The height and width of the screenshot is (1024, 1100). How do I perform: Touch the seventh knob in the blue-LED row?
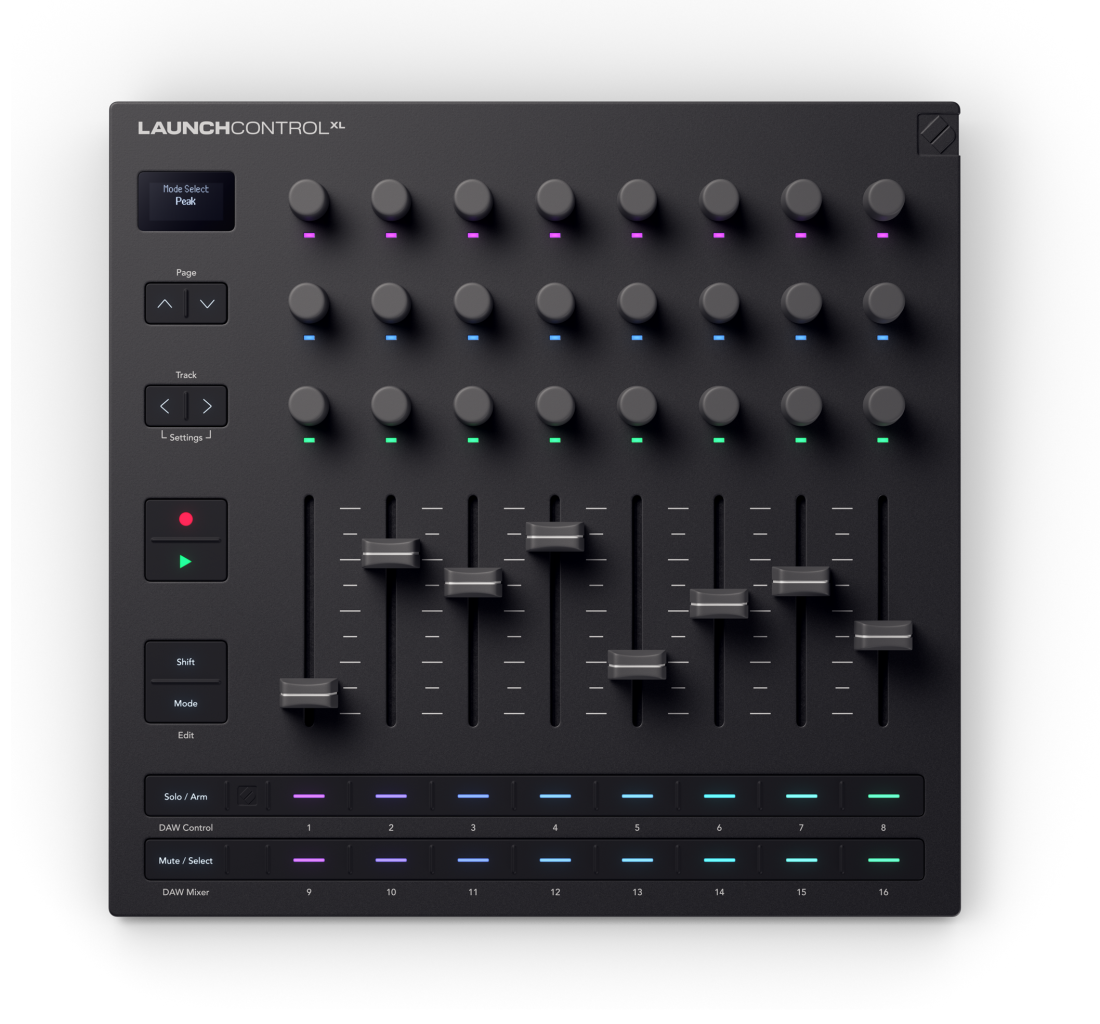(801, 302)
